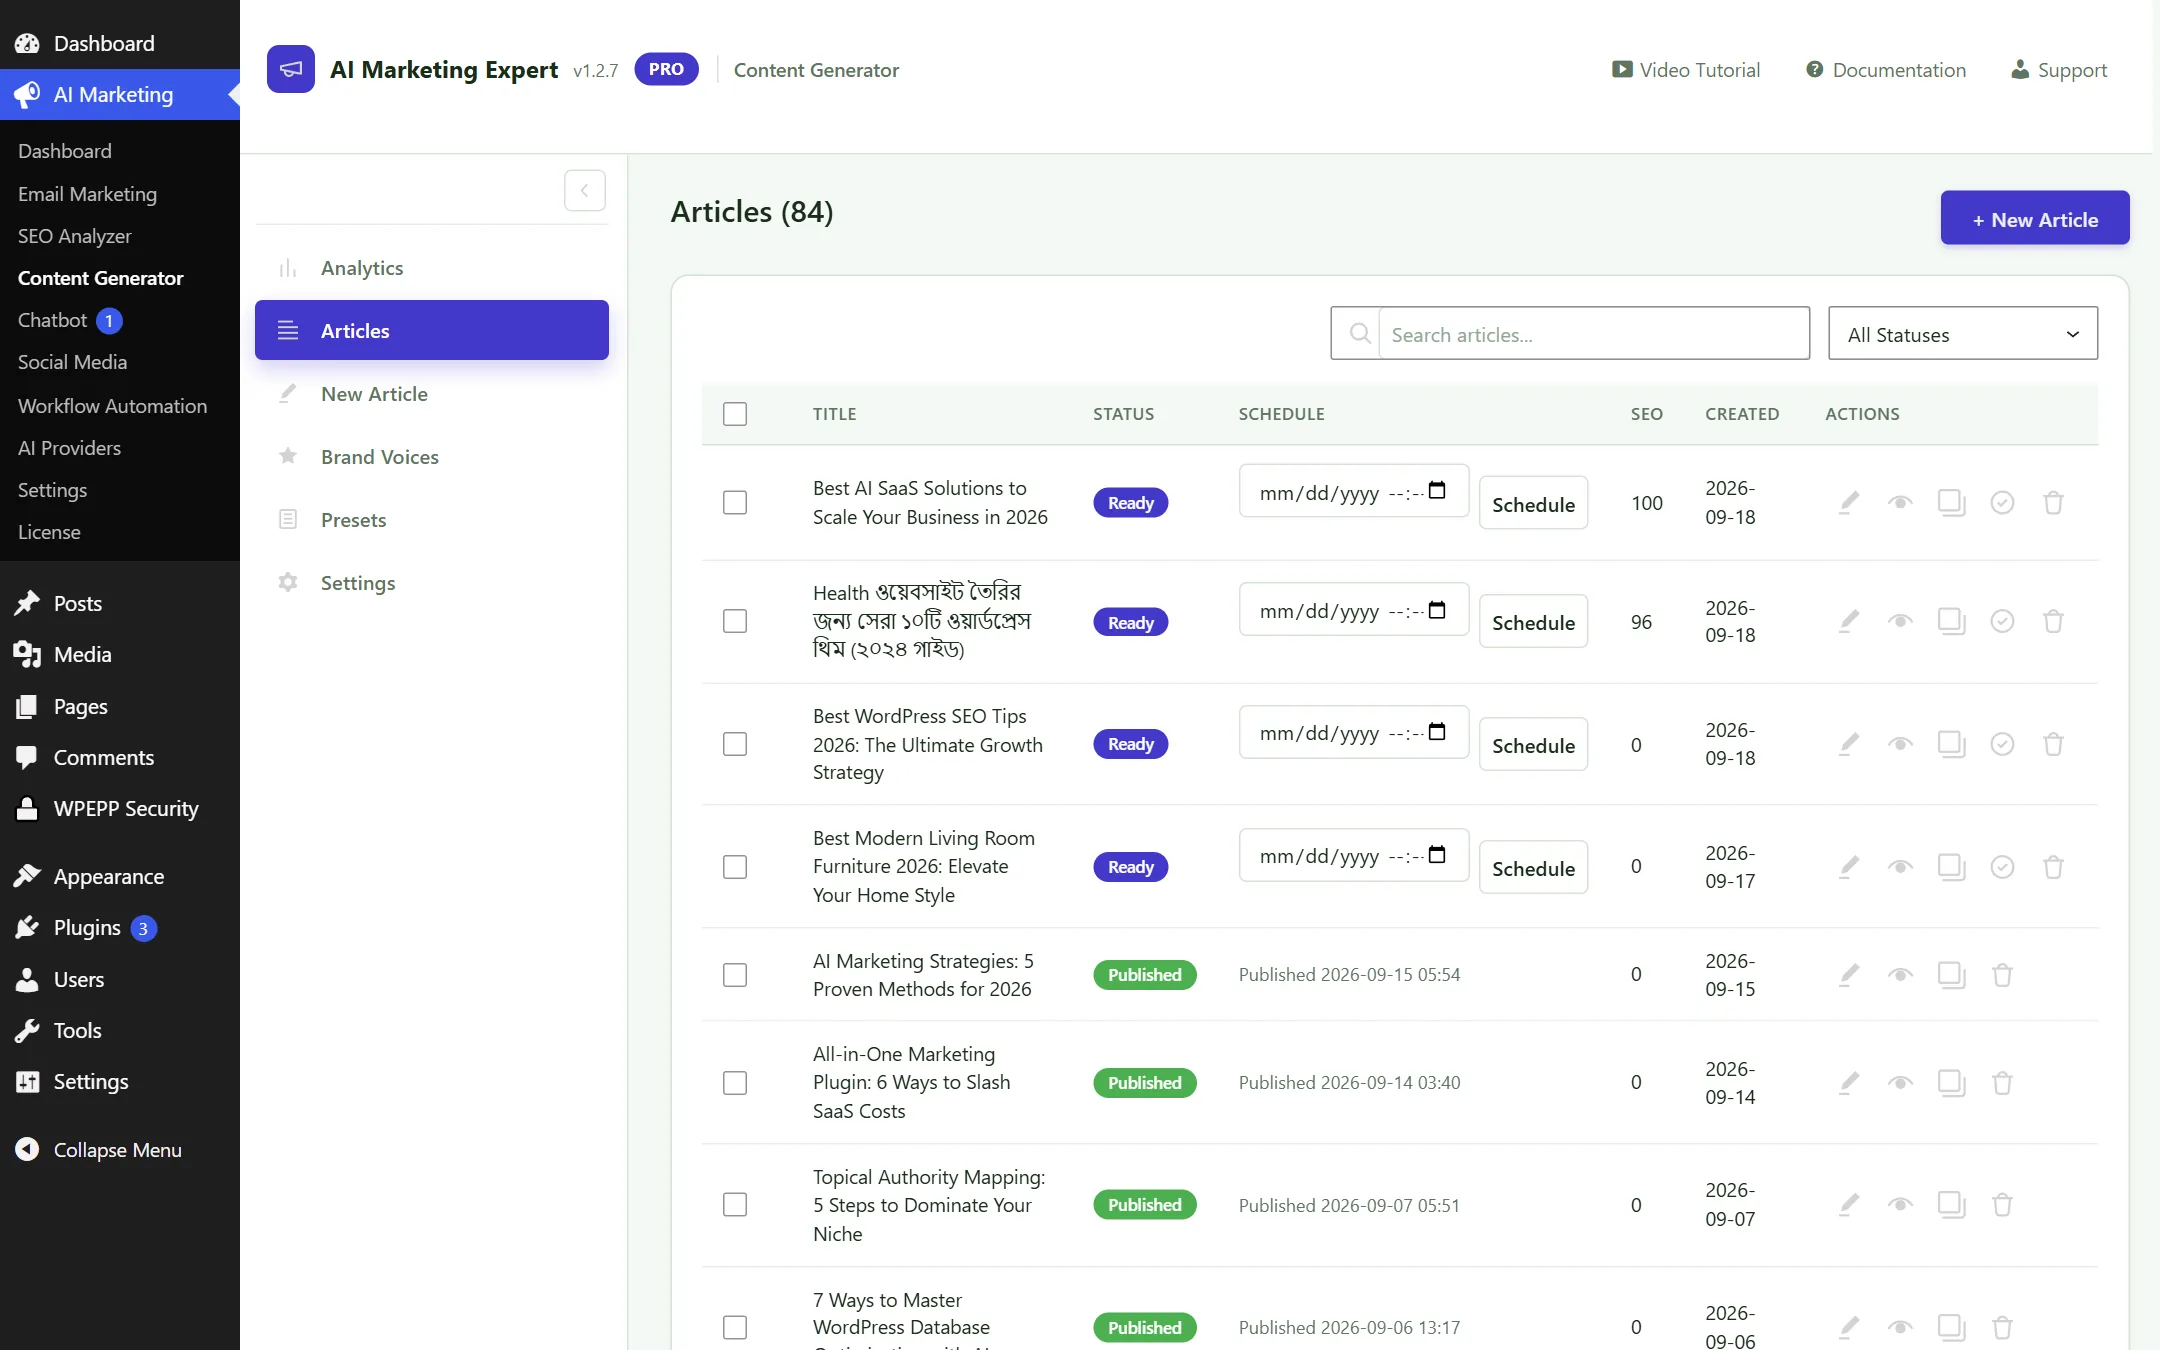Viewport: 2160px width, 1350px height.
Task: Toggle the select-all articles checkbox
Action: [x=735, y=414]
